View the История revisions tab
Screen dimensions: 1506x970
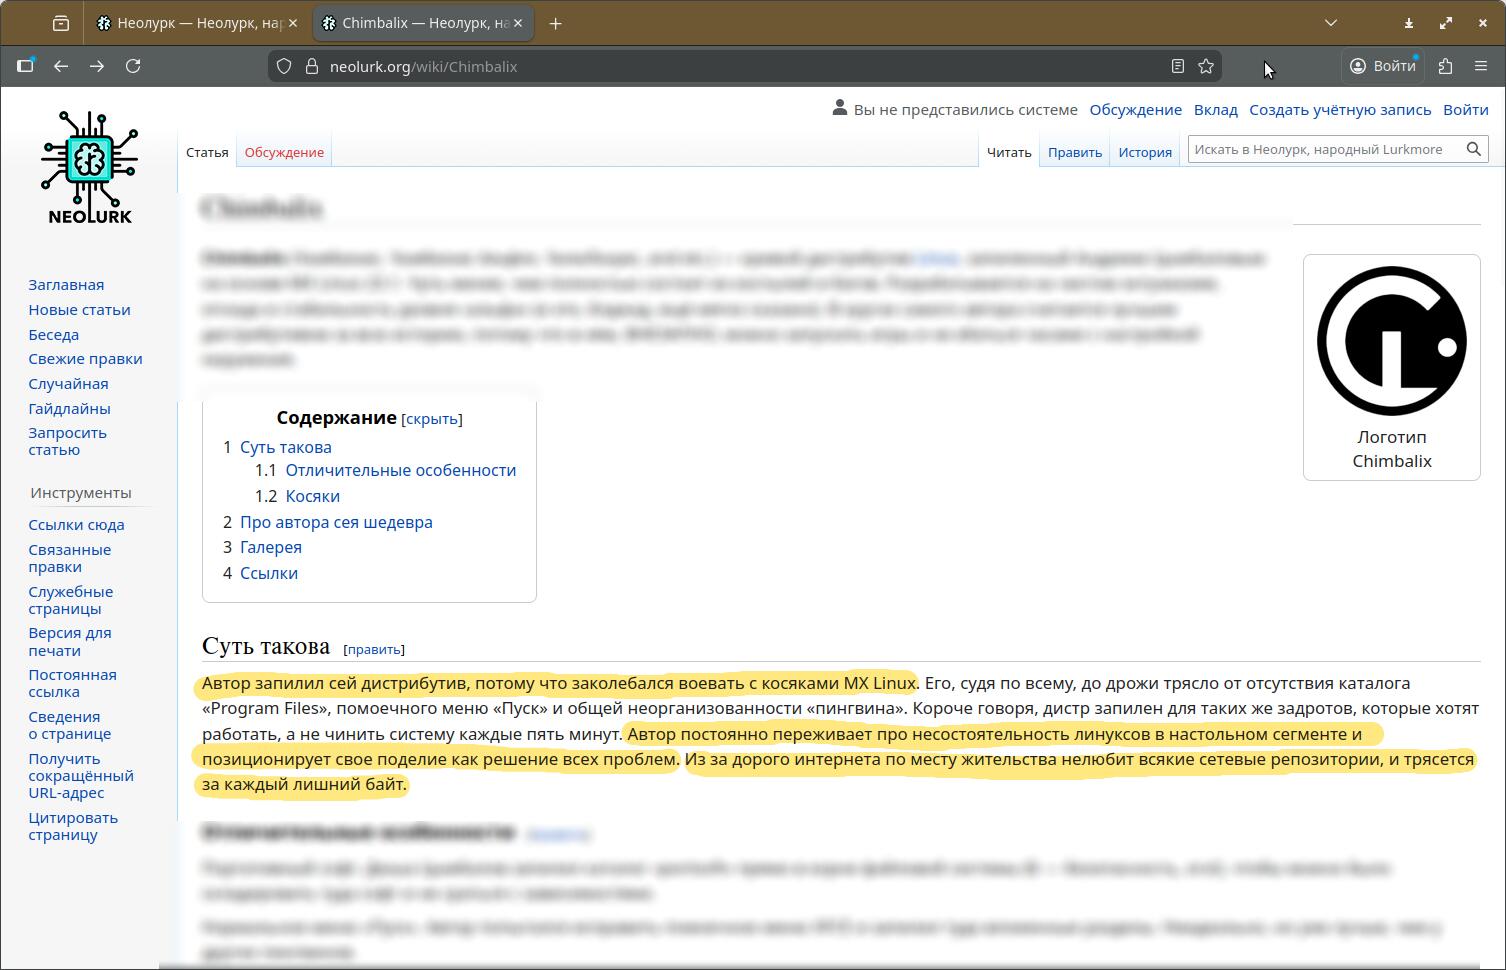tap(1145, 152)
